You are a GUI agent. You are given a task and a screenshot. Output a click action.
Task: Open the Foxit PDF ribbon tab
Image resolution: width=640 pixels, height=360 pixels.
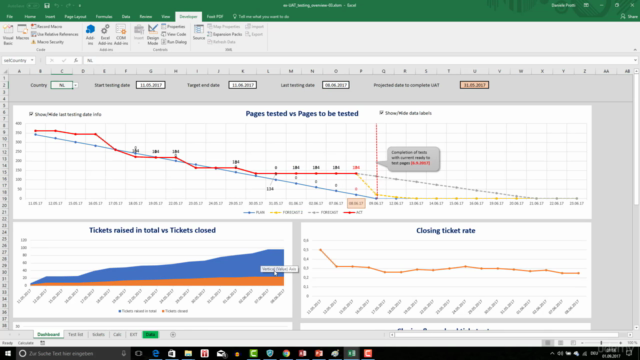point(215,17)
